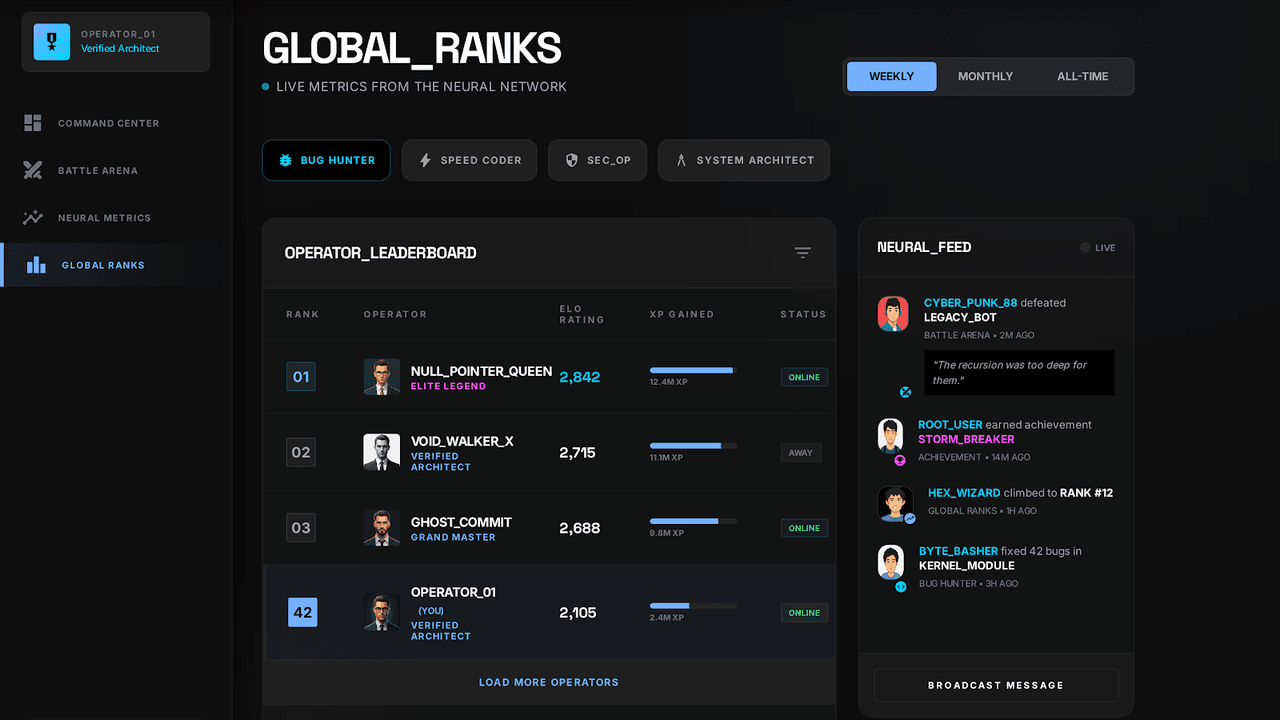Click the bug icon in Bug Hunter
This screenshot has height=720, width=1280.
(285, 160)
